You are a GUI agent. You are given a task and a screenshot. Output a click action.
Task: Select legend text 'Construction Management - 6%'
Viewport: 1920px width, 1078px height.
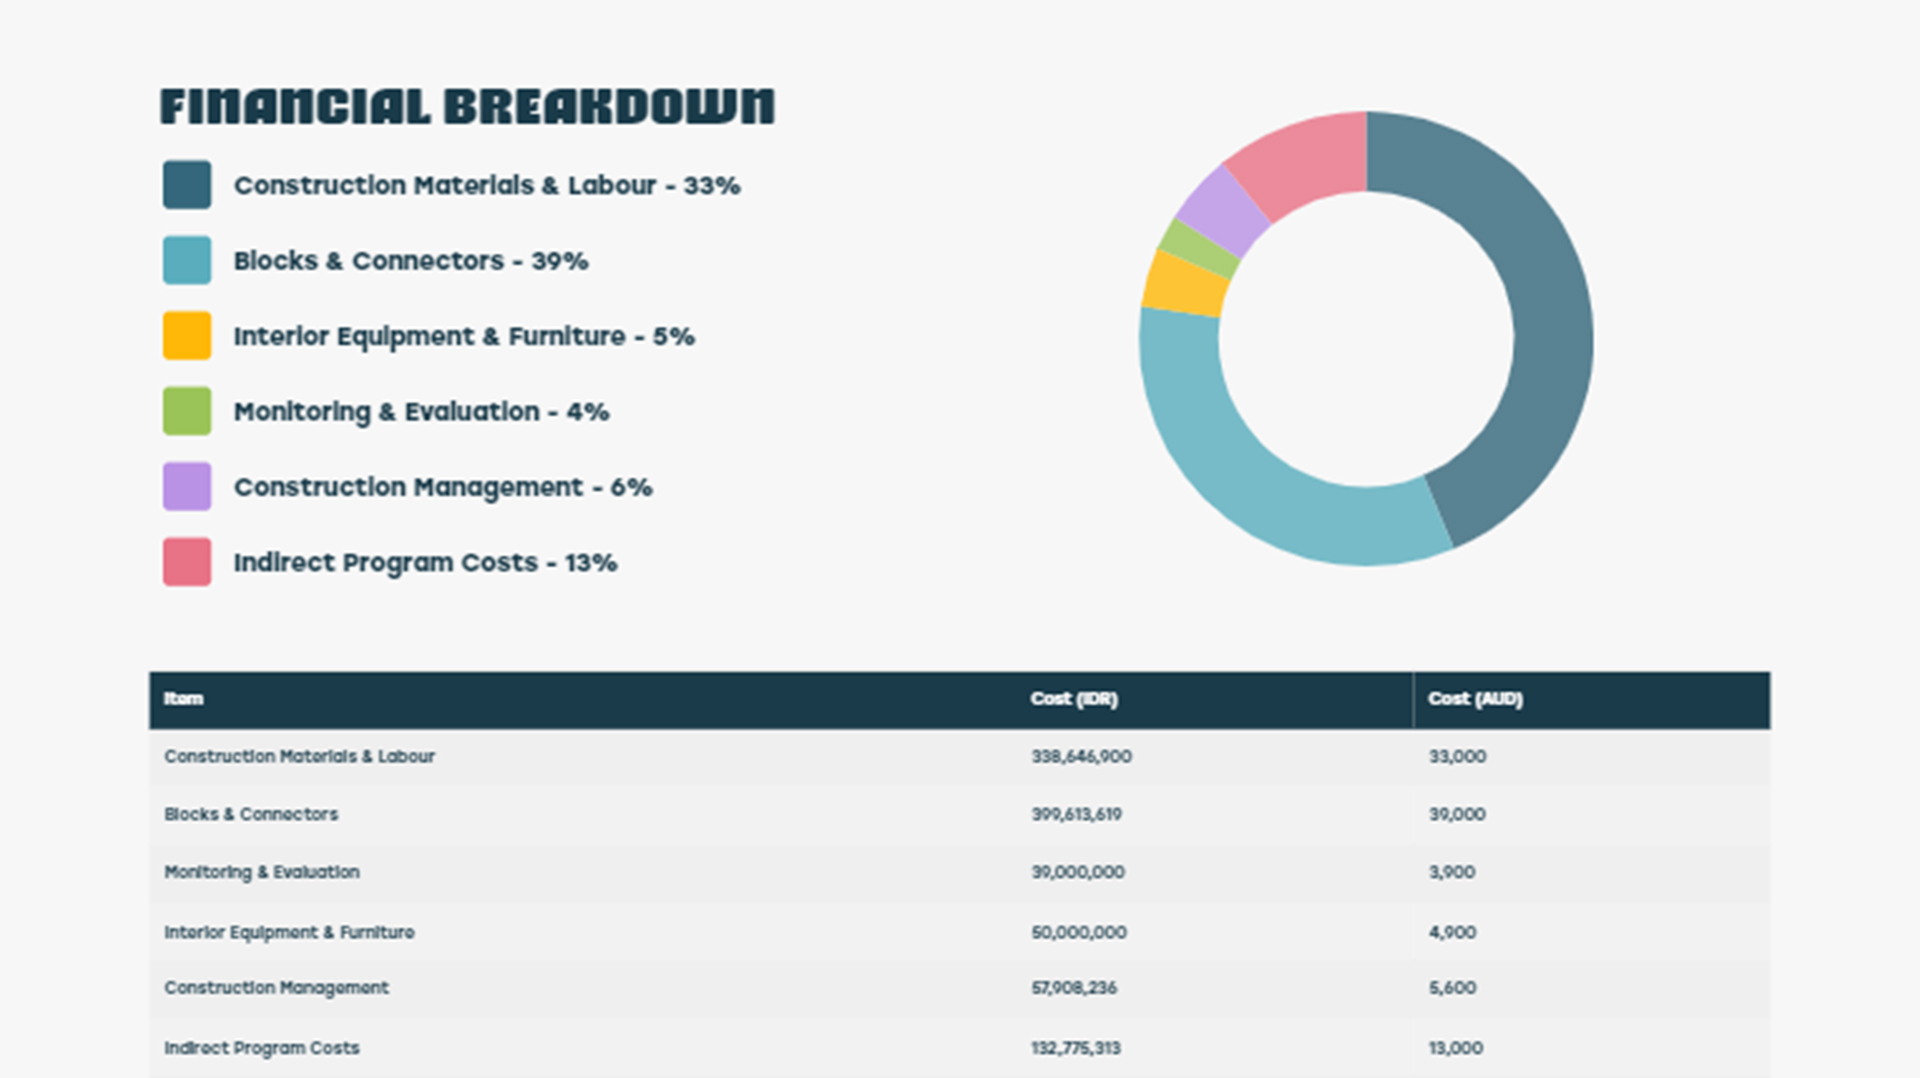pos(443,488)
